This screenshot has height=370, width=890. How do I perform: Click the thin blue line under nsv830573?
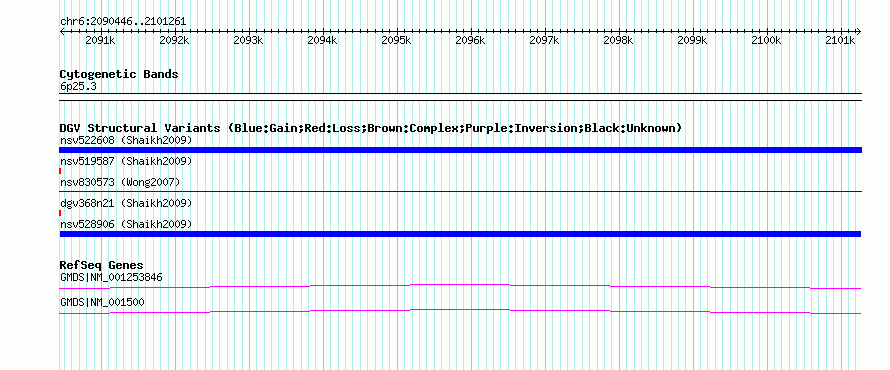[460, 192]
